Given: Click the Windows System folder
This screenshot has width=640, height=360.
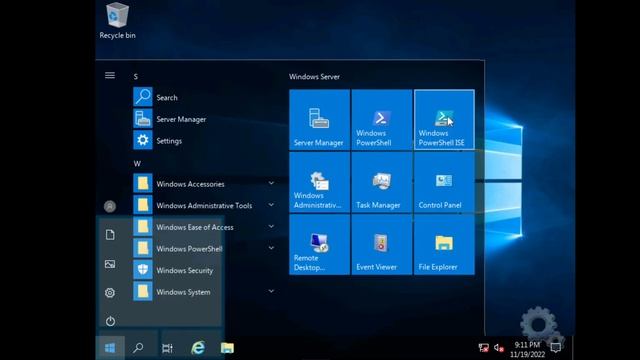Looking at the screenshot, I should coord(204,291).
